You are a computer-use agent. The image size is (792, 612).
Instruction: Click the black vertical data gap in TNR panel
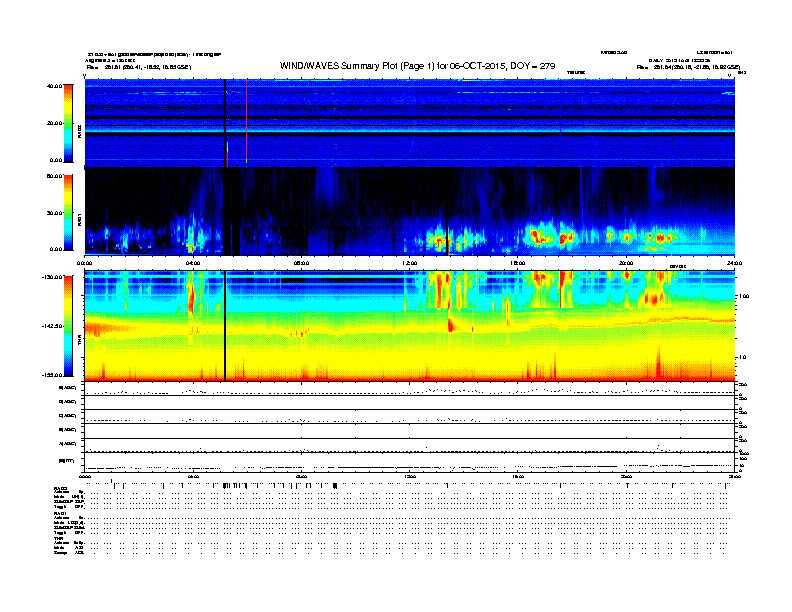[x=225, y=326]
